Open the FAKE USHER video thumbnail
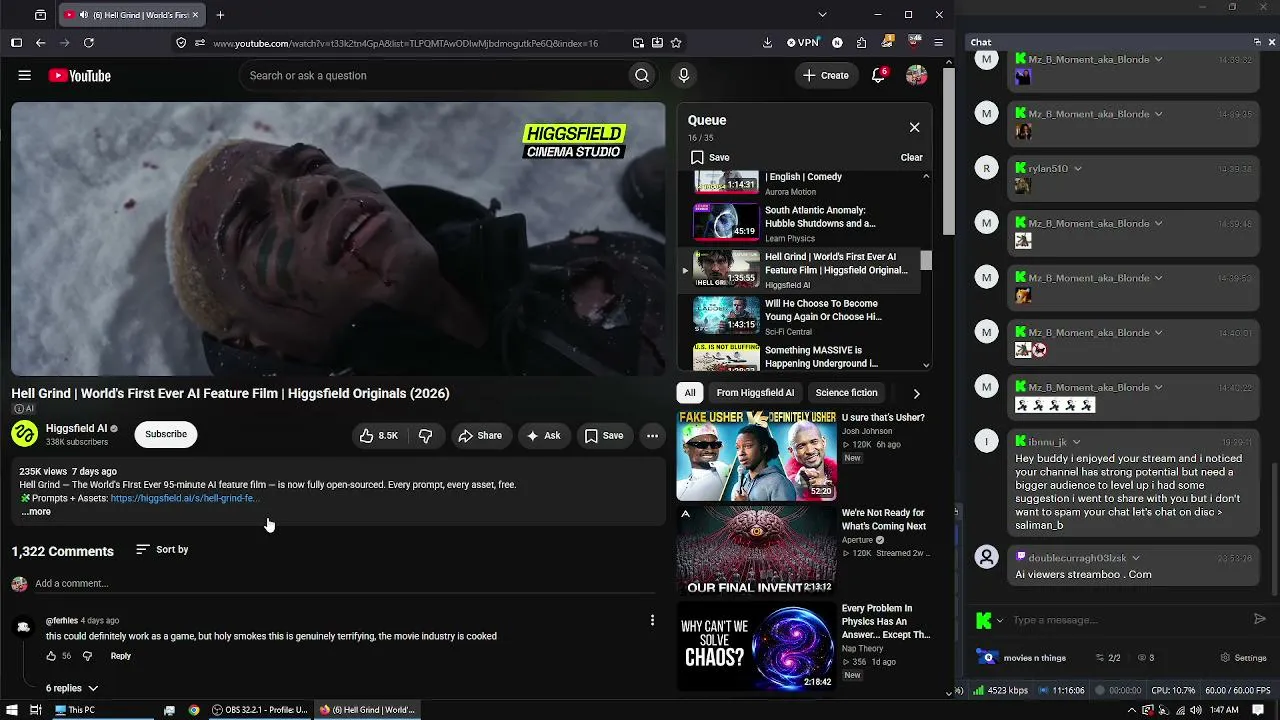This screenshot has height=720, width=1280. tap(756, 455)
